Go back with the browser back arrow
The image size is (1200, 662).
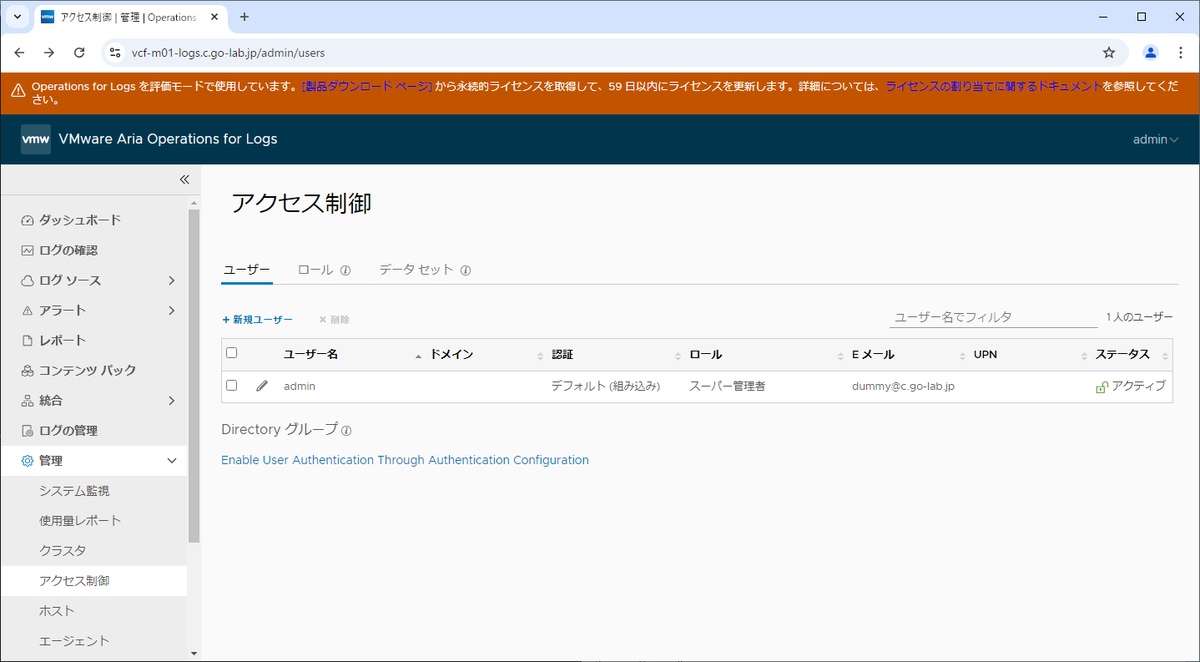click(20, 52)
